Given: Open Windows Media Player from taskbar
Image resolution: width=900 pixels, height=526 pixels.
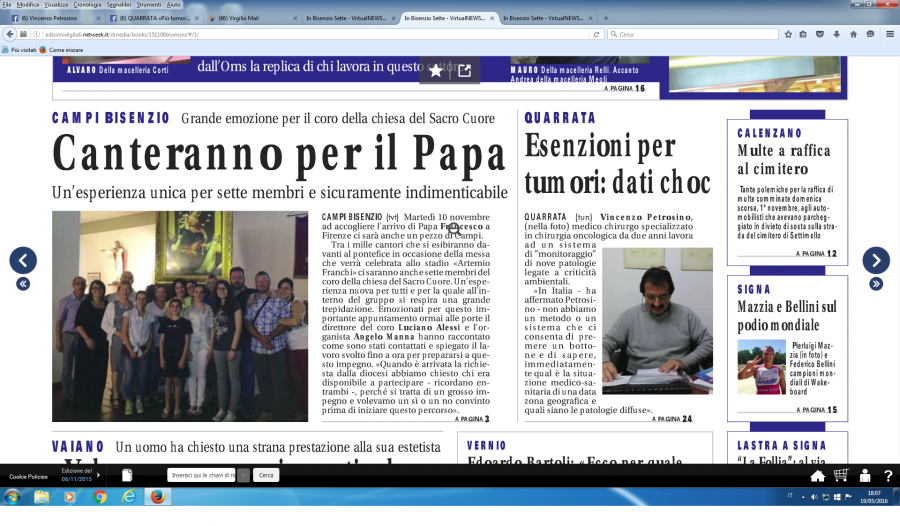Looking at the screenshot, I should point(69,497).
